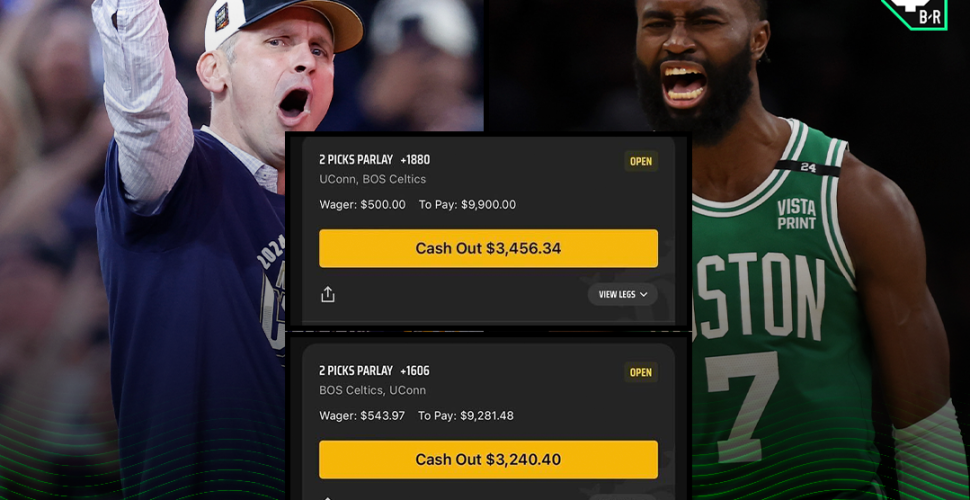Expand VIEW LEGS for the first parlay
This screenshot has height=500, width=970.
pos(622,295)
